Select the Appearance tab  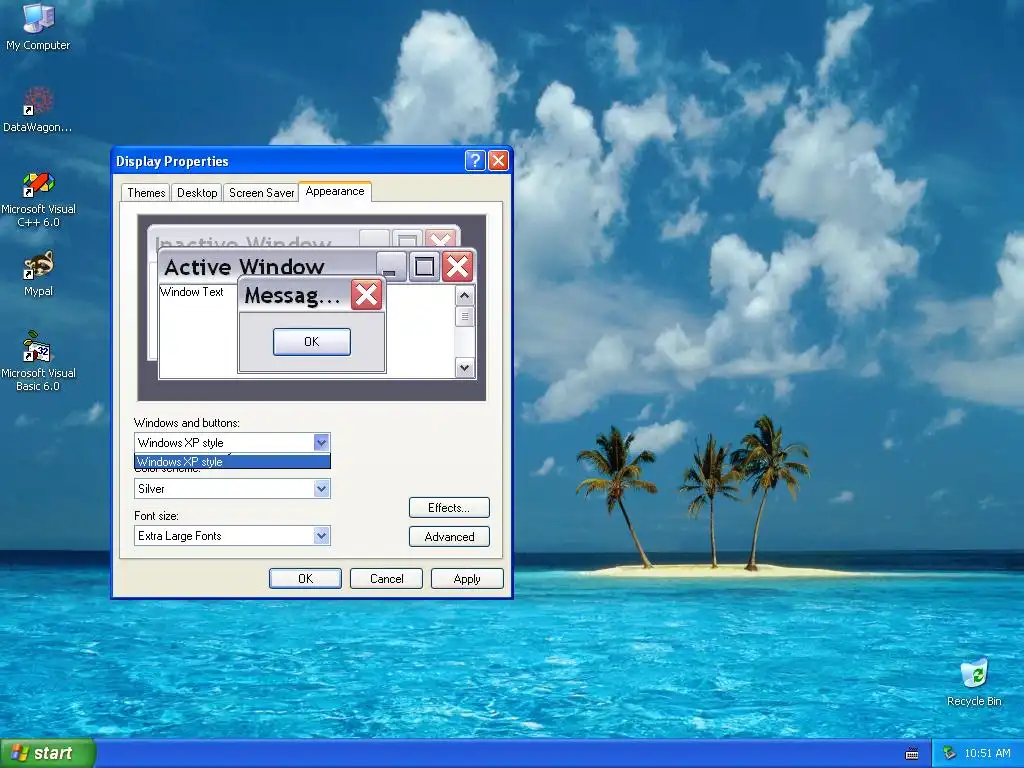click(335, 191)
